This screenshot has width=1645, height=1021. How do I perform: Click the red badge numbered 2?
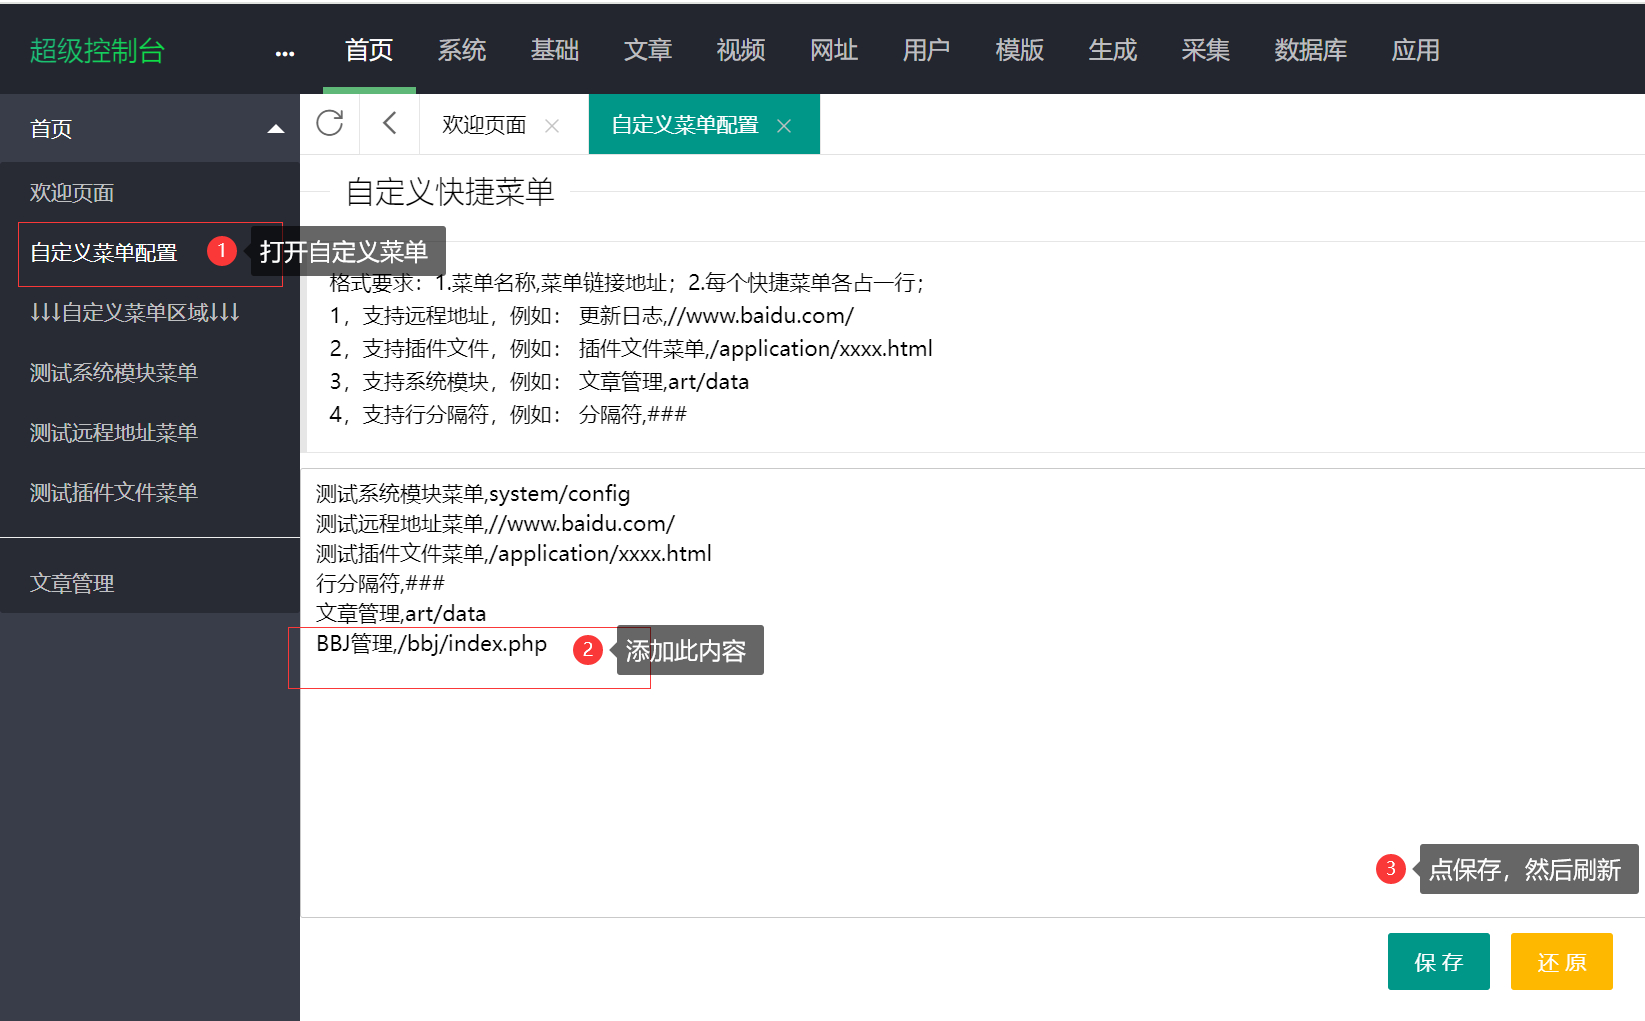(588, 650)
